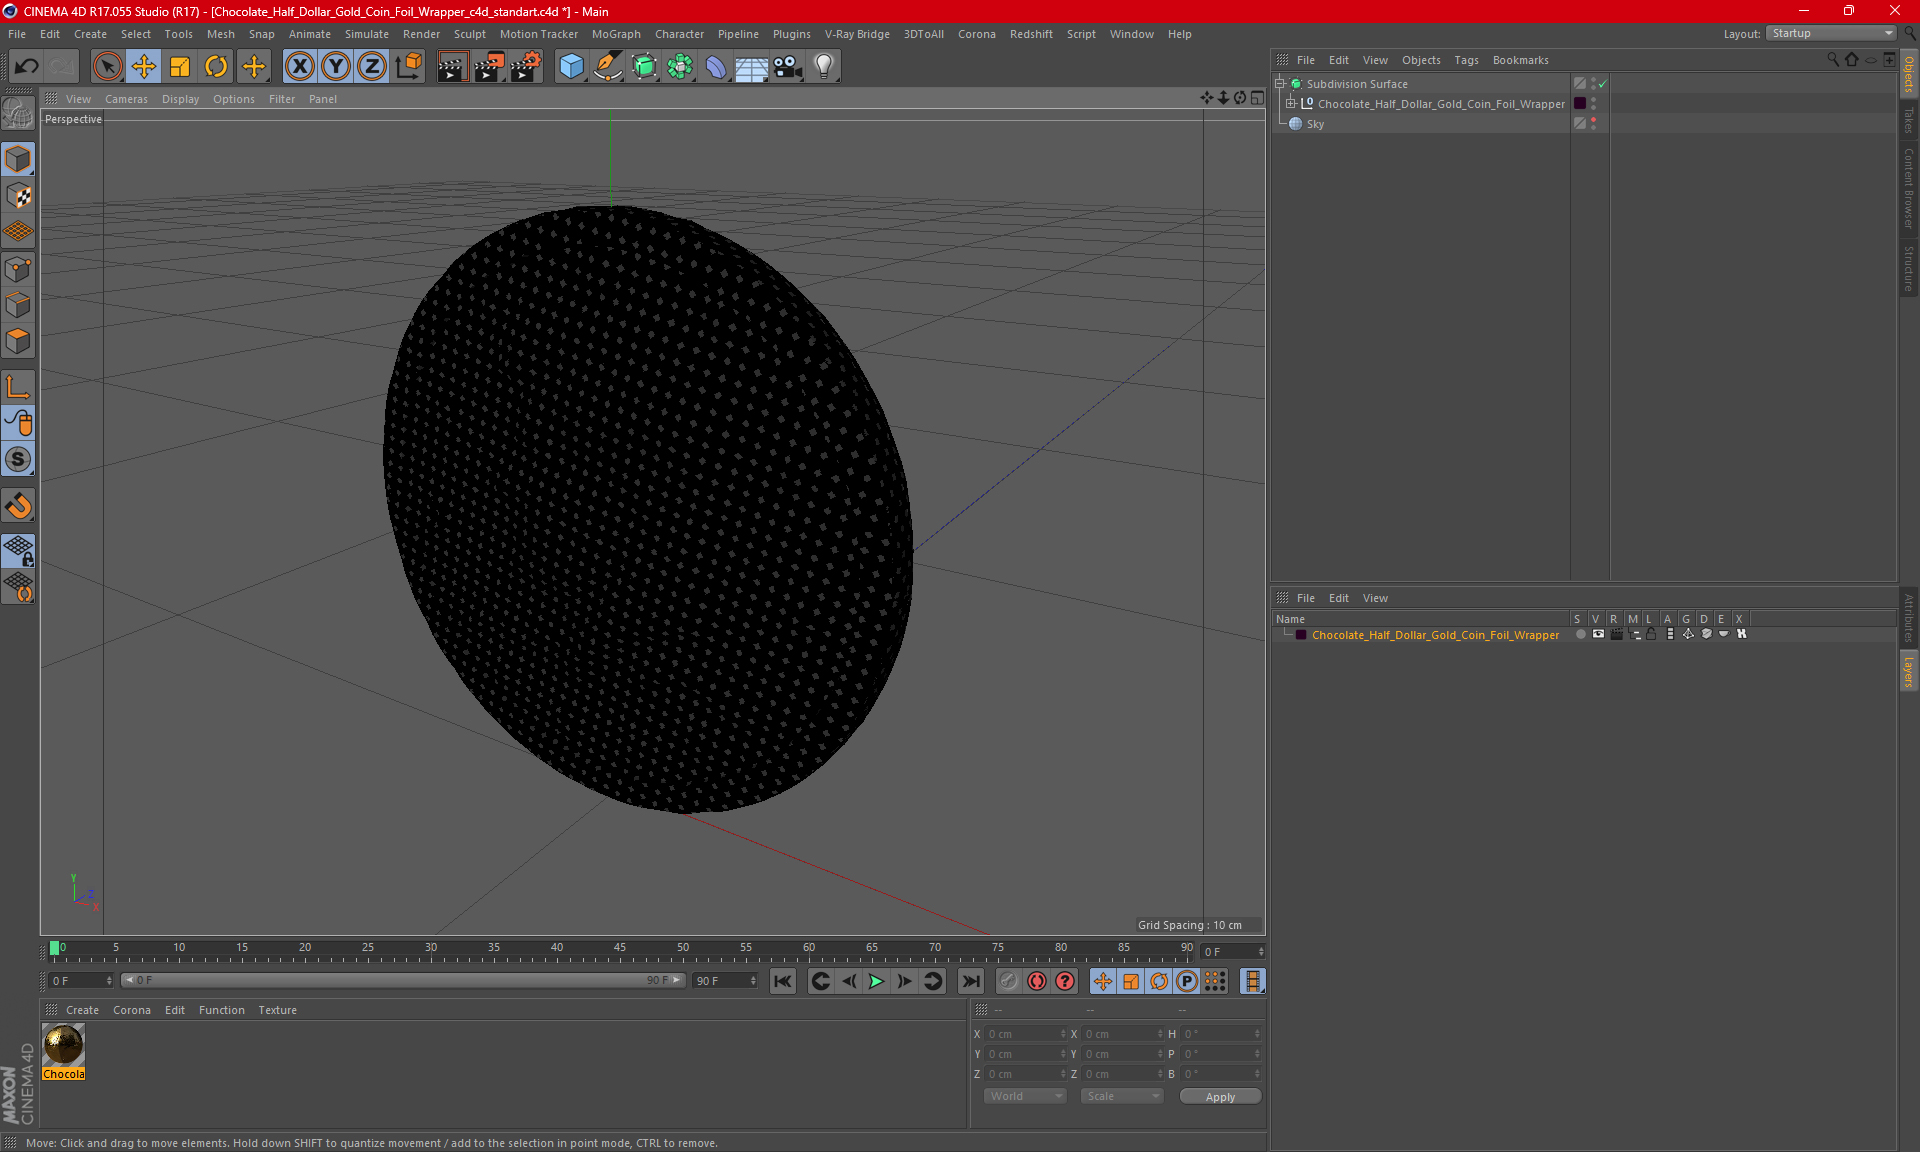
Task: Enable Workplane mode icon
Action: 18,232
